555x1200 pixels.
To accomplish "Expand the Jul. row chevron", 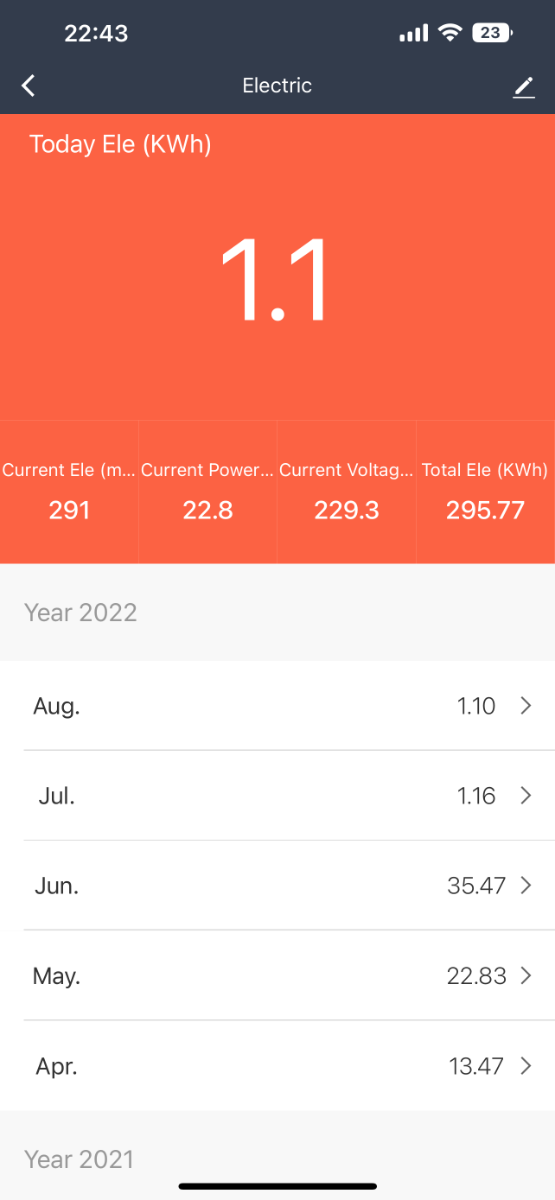I will (526, 796).
